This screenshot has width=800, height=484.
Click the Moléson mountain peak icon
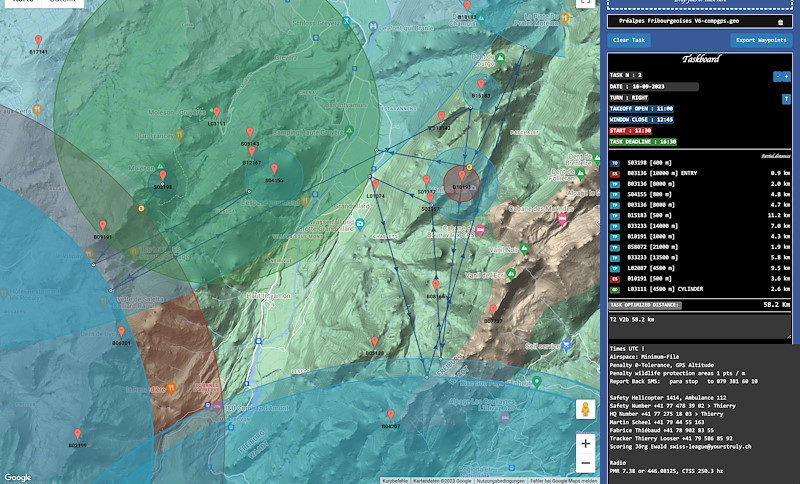click(160, 166)
